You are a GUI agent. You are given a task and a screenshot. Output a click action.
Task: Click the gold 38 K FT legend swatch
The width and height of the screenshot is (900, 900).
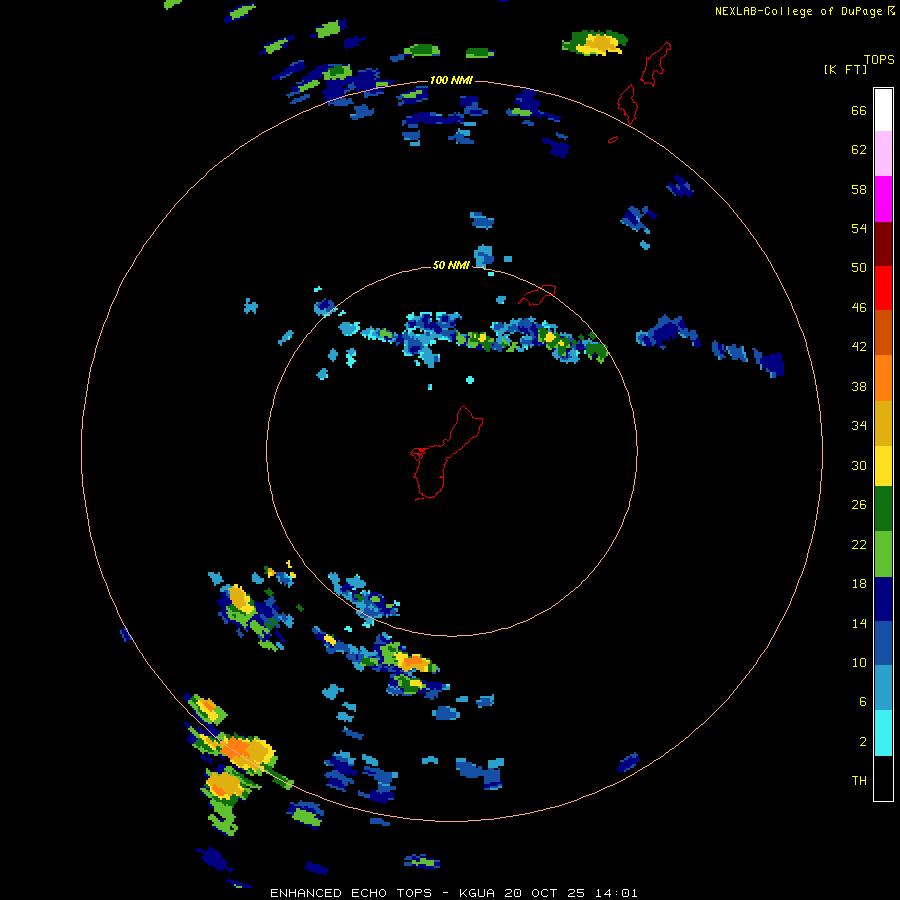pyautogui.click(x=883, y=423)
